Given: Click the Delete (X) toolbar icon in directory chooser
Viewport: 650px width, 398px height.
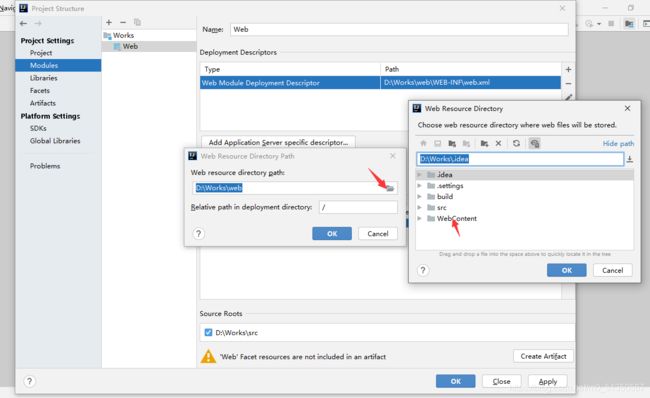Looking at the screenshot, I should [498, 143].
